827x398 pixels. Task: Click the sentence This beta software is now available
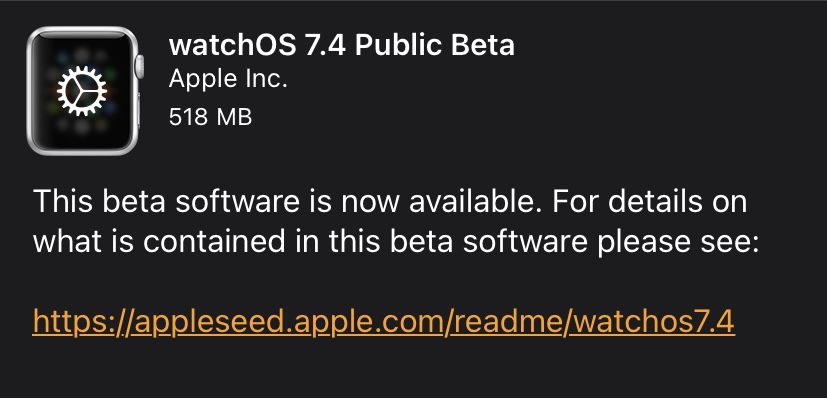pyautogui.click(x=289, y=201)
